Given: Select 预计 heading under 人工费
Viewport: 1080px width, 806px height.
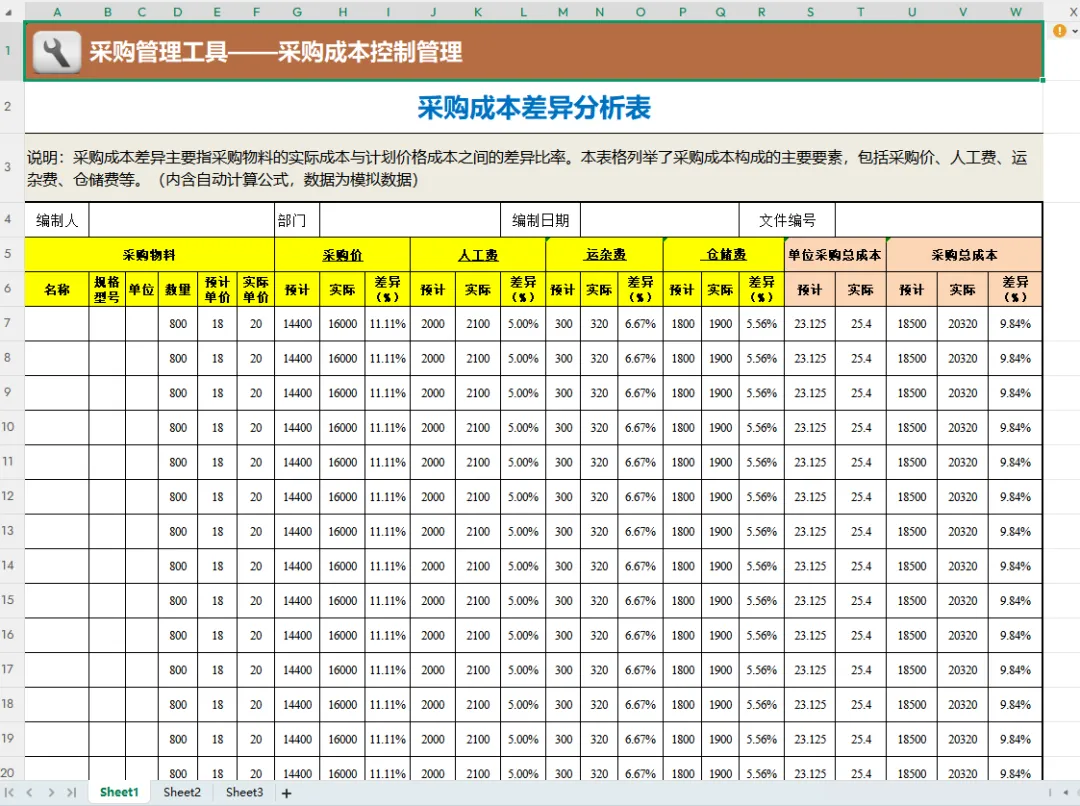Looking at the screenshot, I should pos(433,289).
